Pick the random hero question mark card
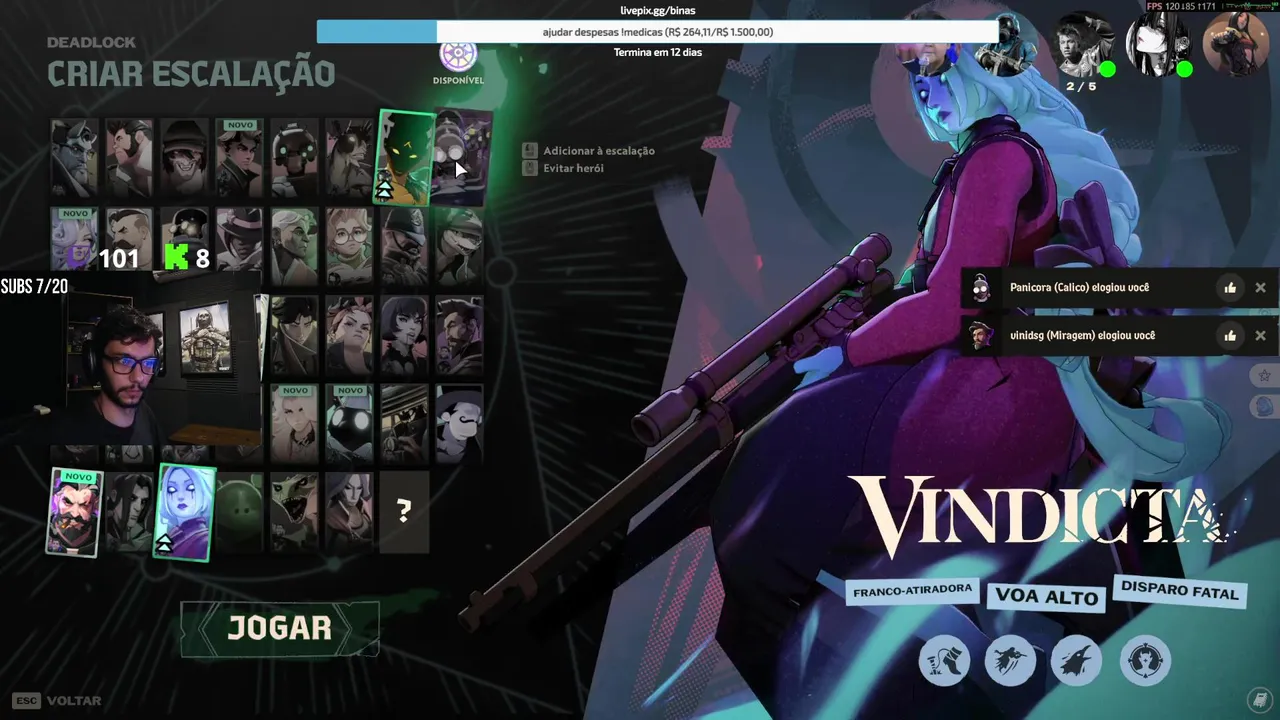Viewport: 1280px width, 720px height. pyautogui.click(x=404, y=513)
